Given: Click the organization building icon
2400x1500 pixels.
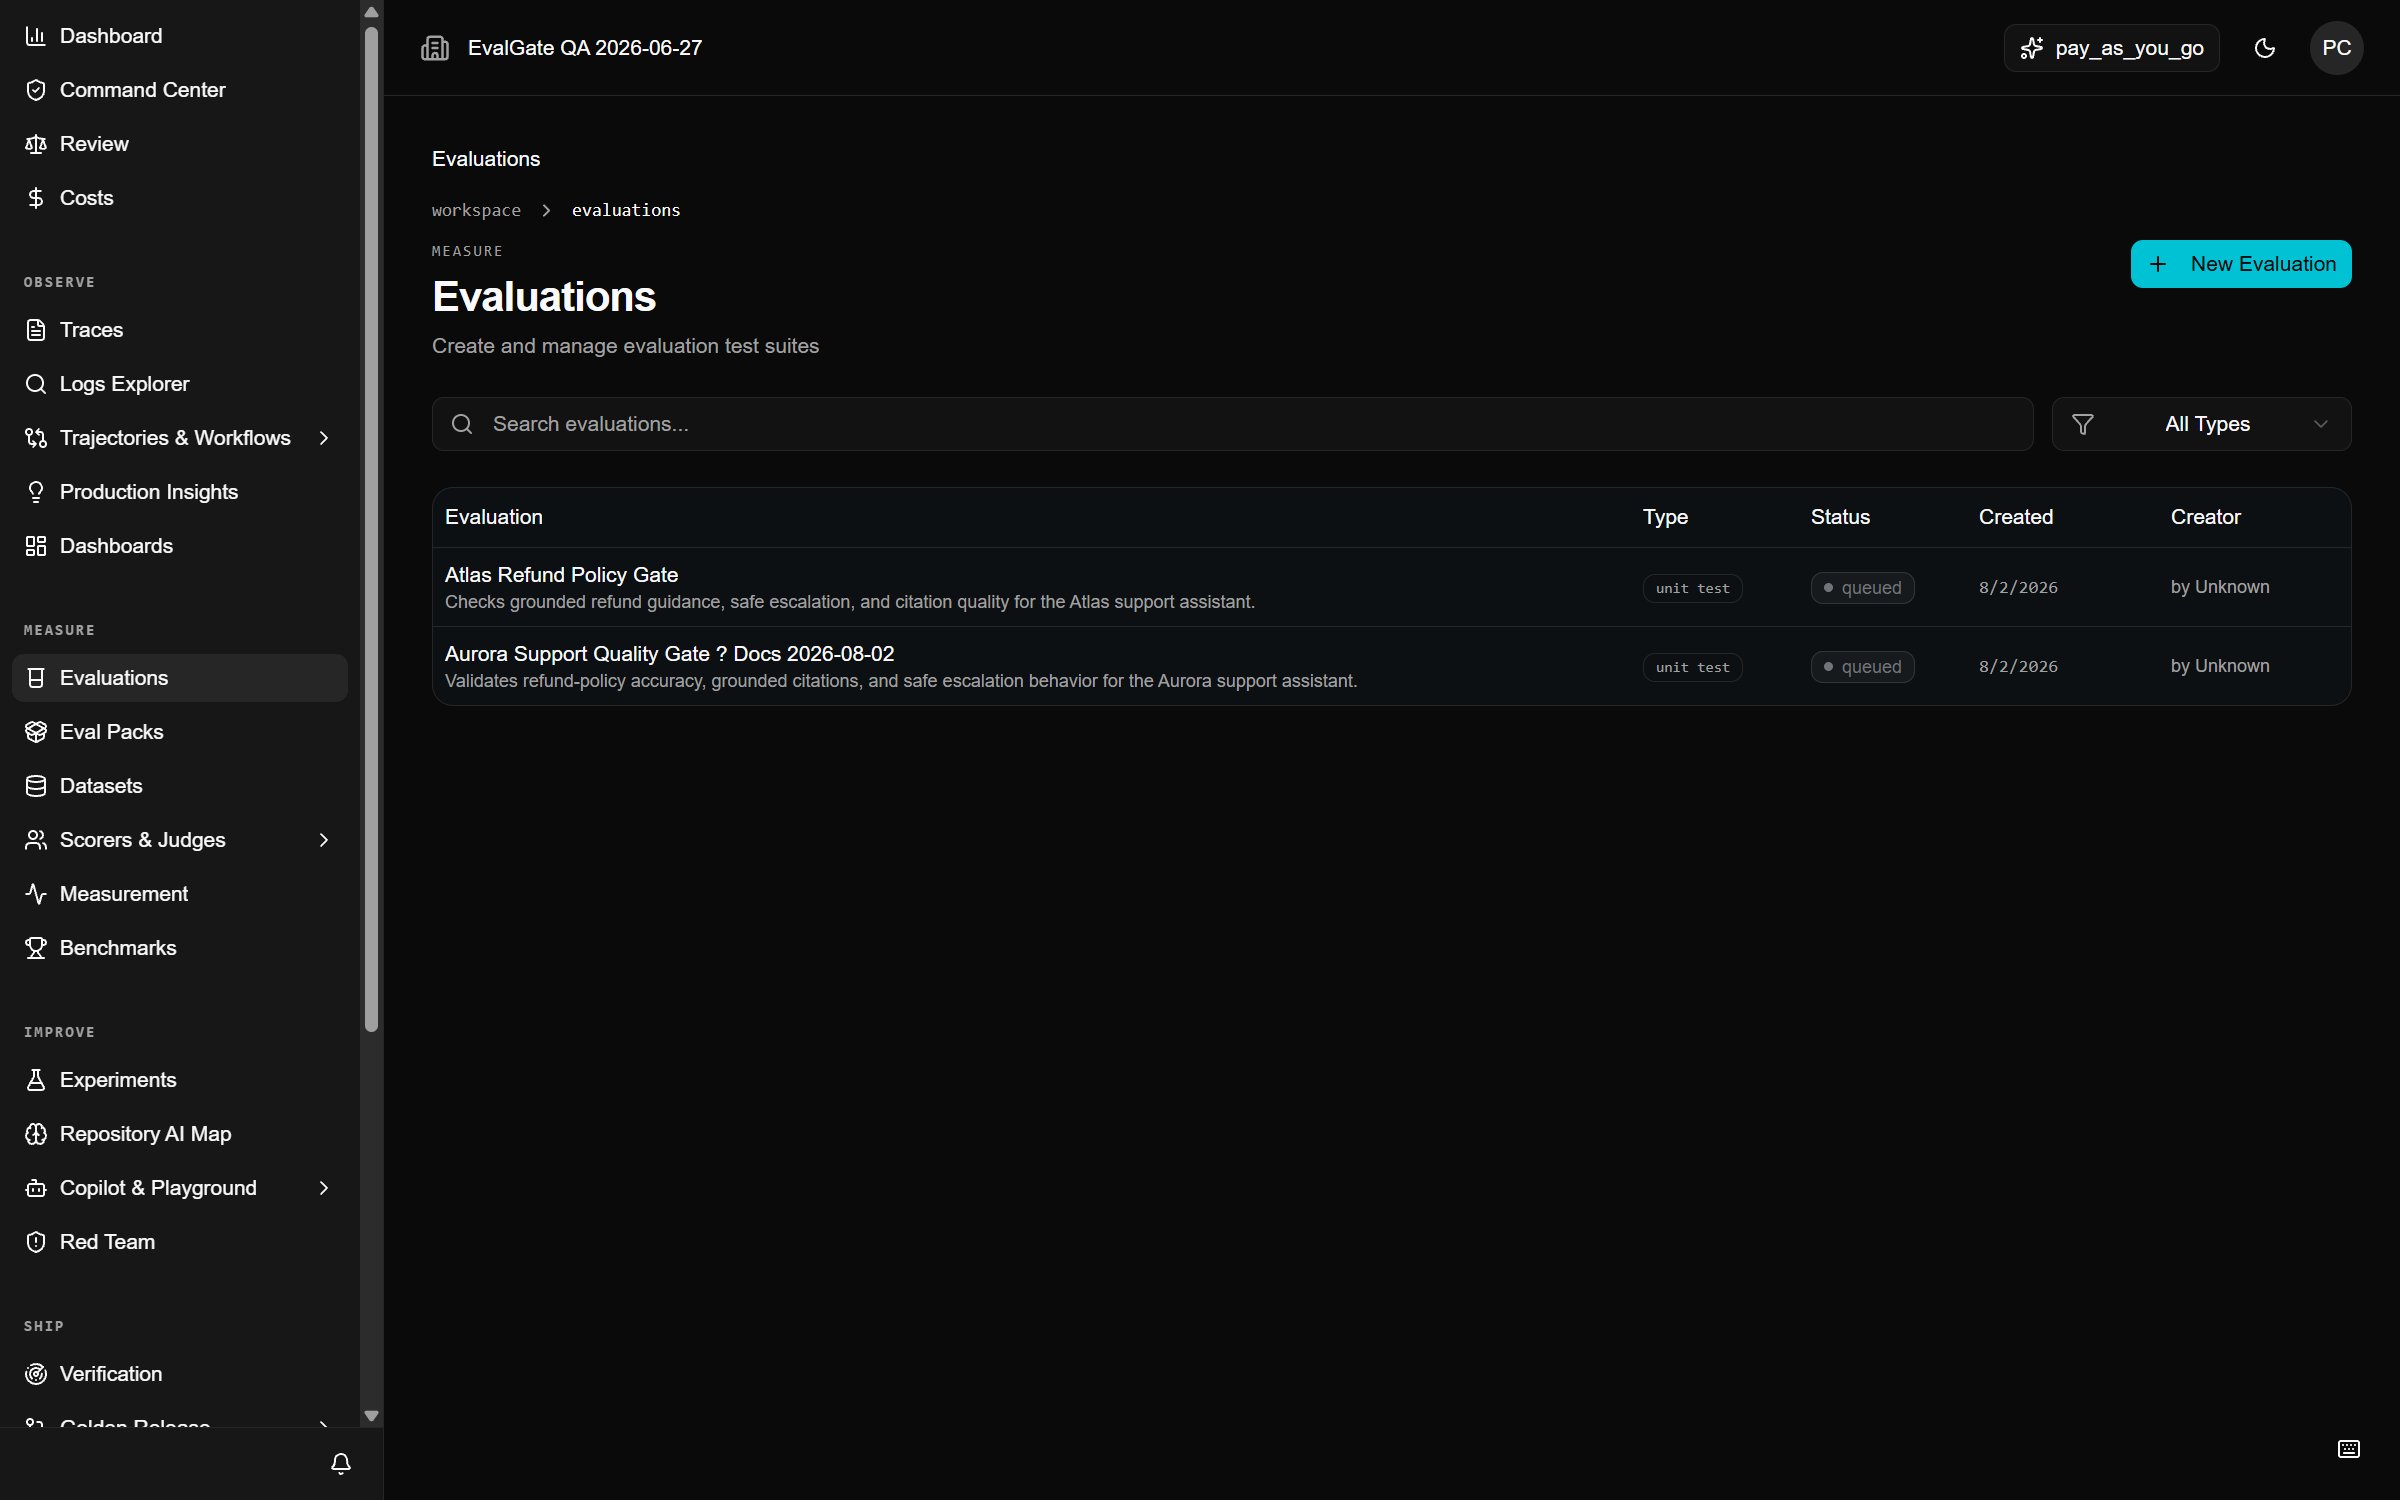Looking at the screenshot, I should point(435,48).
